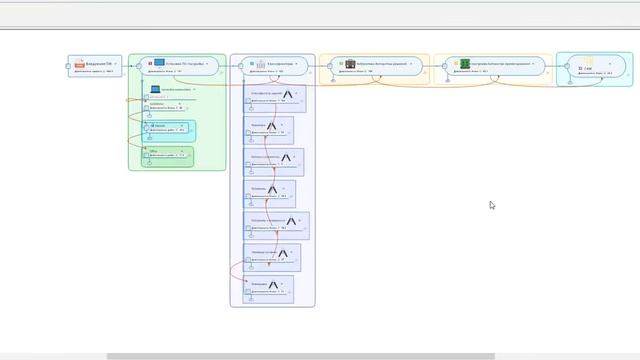Click input connector circle of briefcase node
The image size is (640, 360).
[330, 66]
